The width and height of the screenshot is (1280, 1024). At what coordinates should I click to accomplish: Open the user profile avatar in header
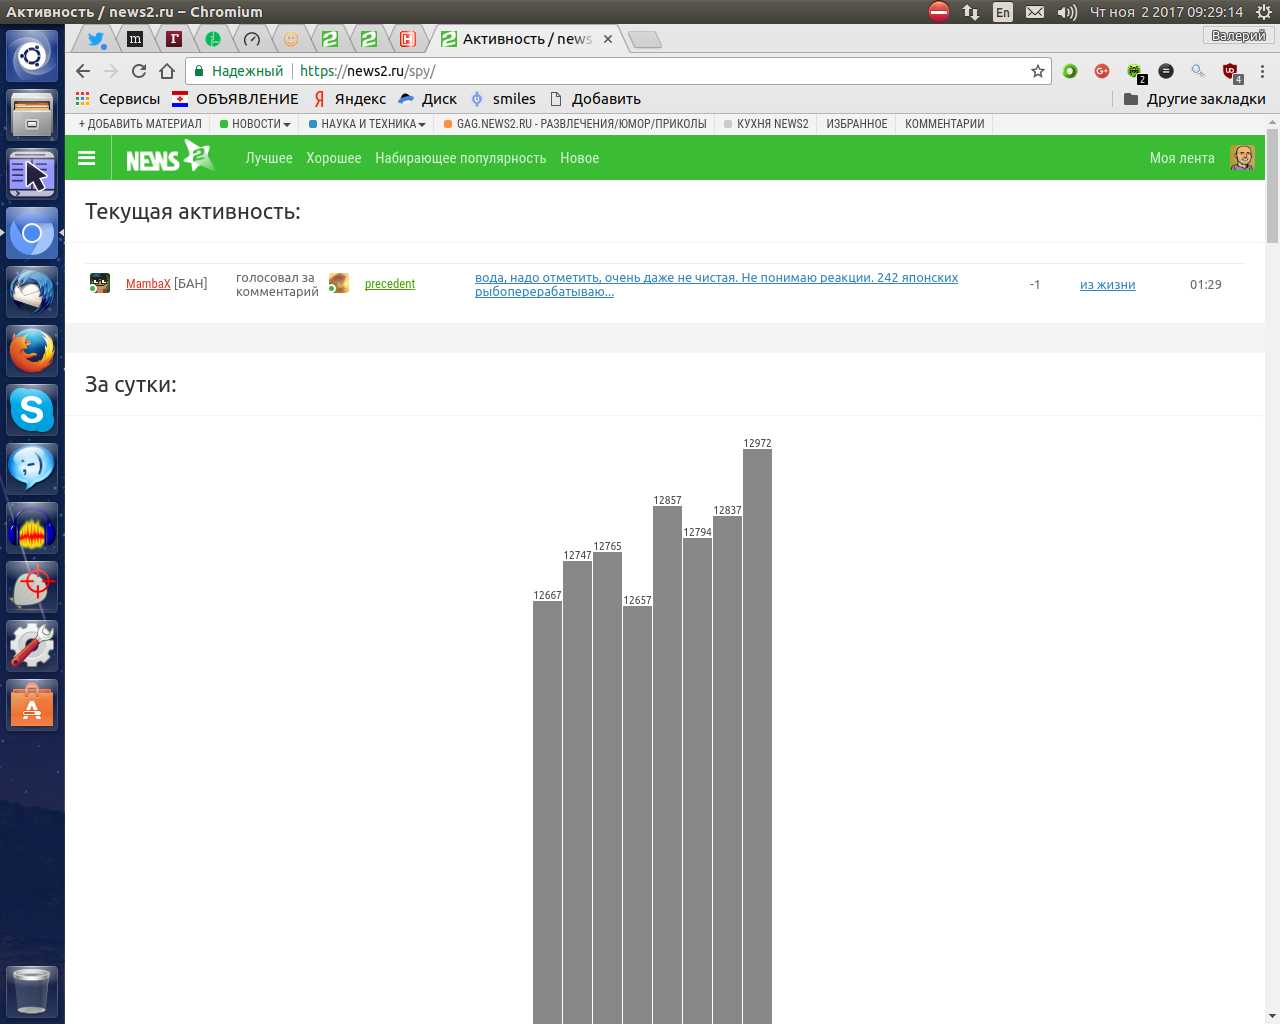coord(1241,158)
